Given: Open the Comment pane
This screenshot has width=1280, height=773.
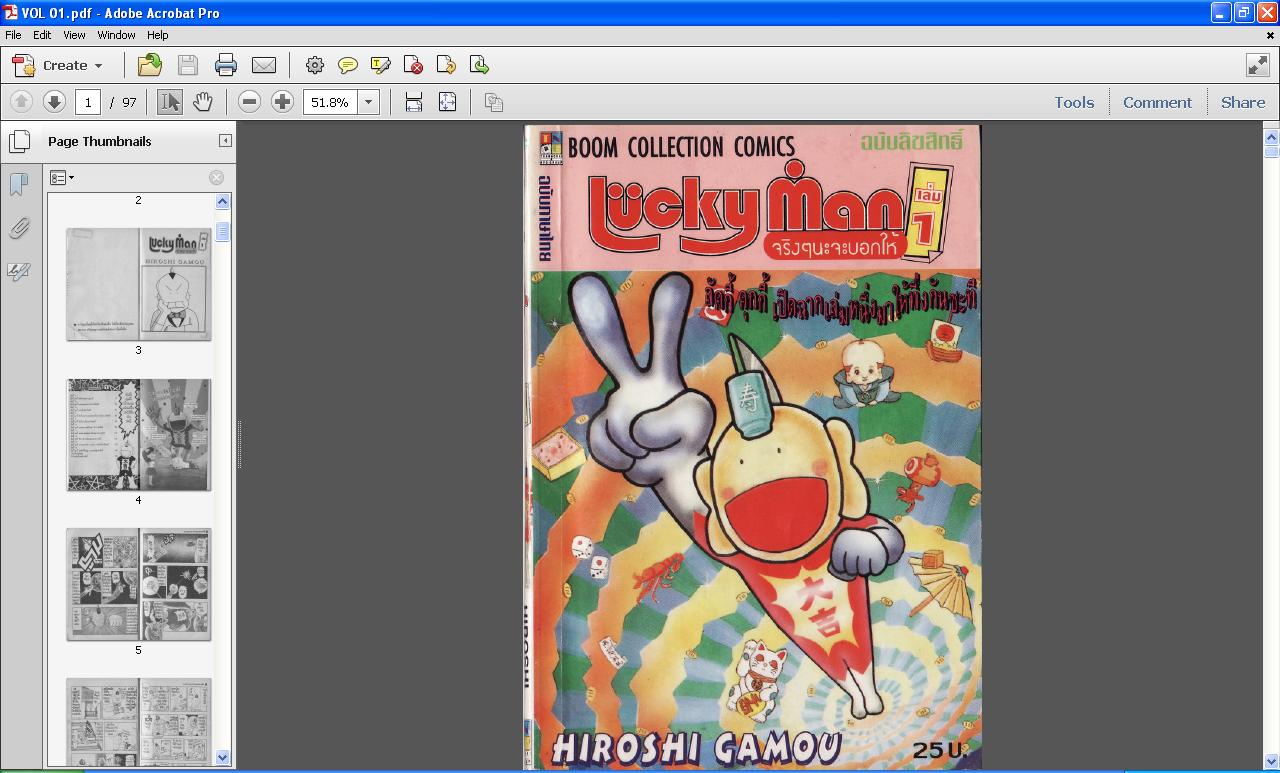Looking at the screenshot, I should click(x=1157, y=102).
